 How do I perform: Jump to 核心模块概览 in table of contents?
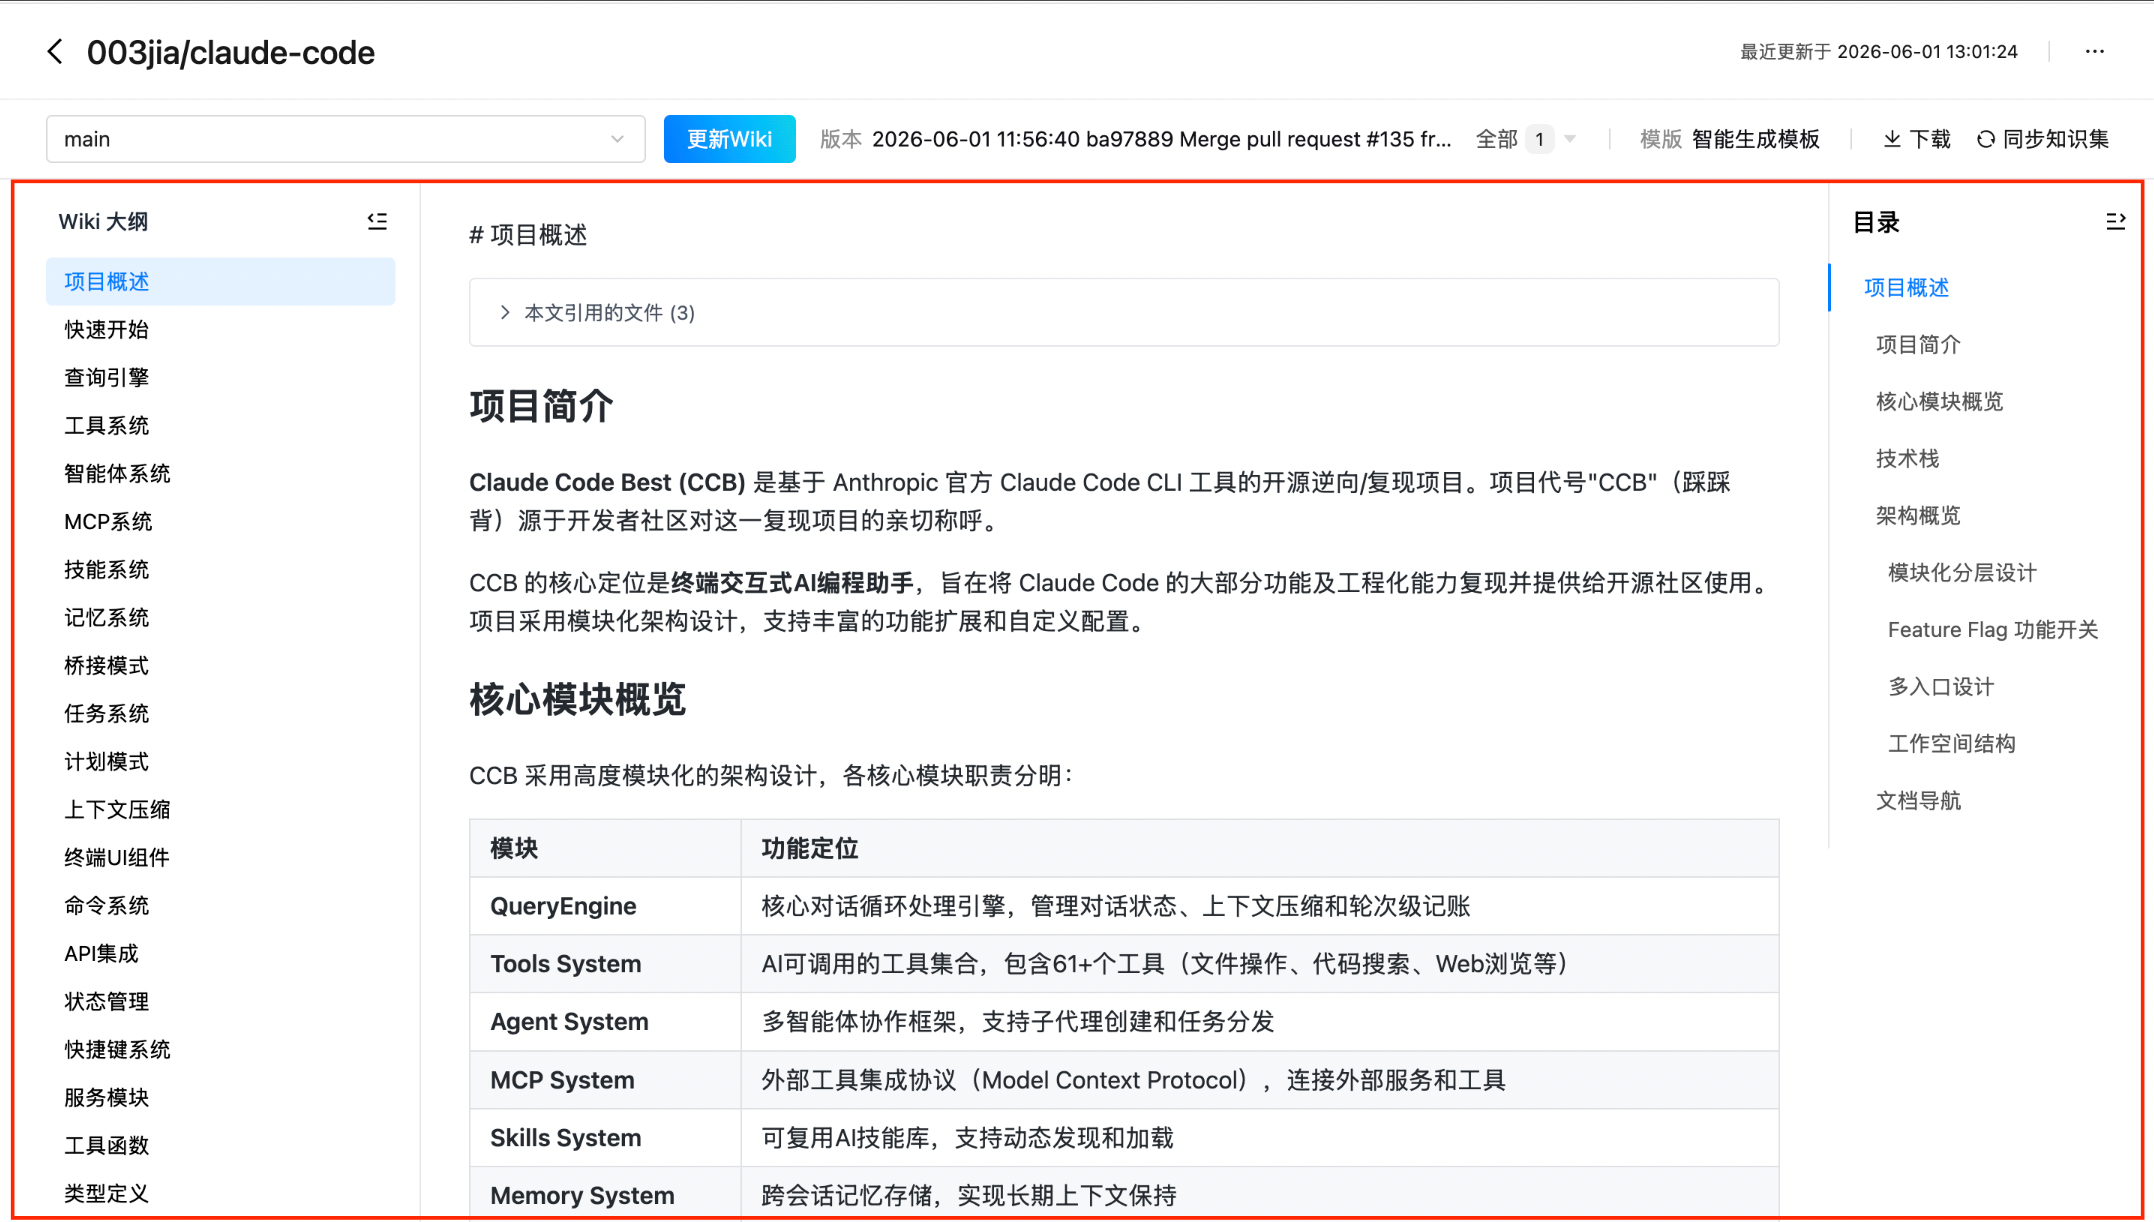[1939, 402]
